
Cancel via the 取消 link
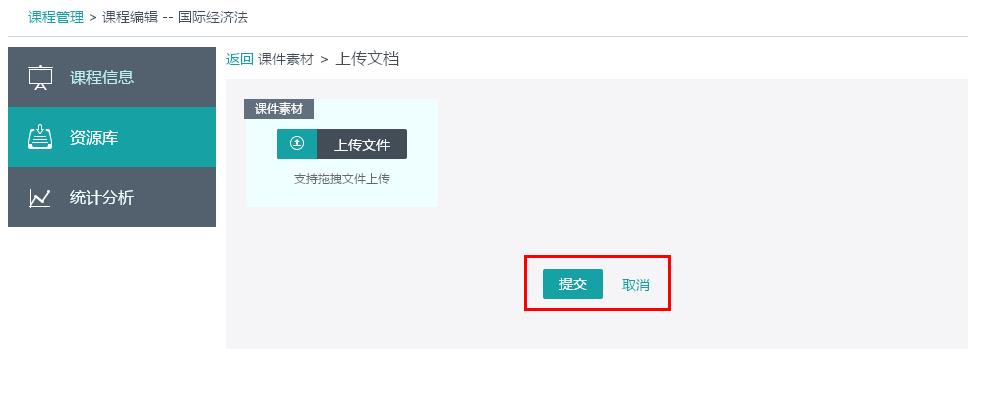tap(635, 285)
